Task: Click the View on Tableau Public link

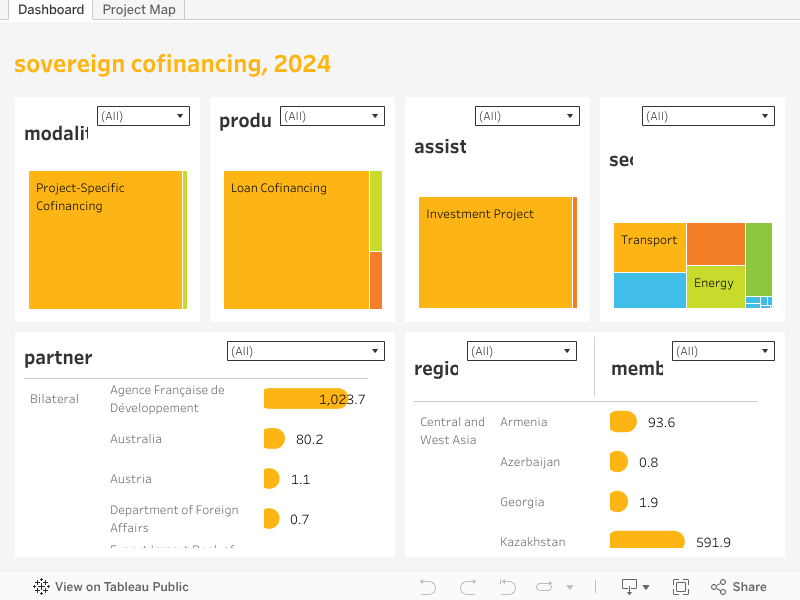Action: pos(121,587)
